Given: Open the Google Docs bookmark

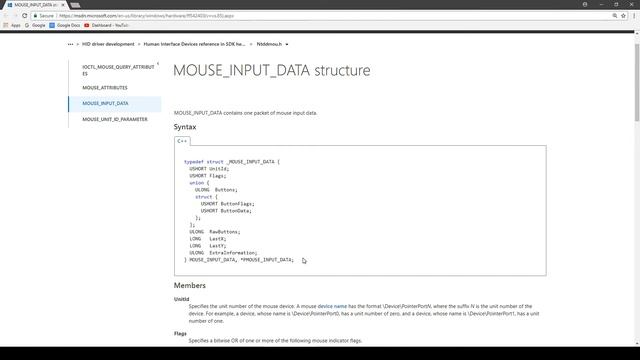Looking at the screenshot, I should 65,25.
